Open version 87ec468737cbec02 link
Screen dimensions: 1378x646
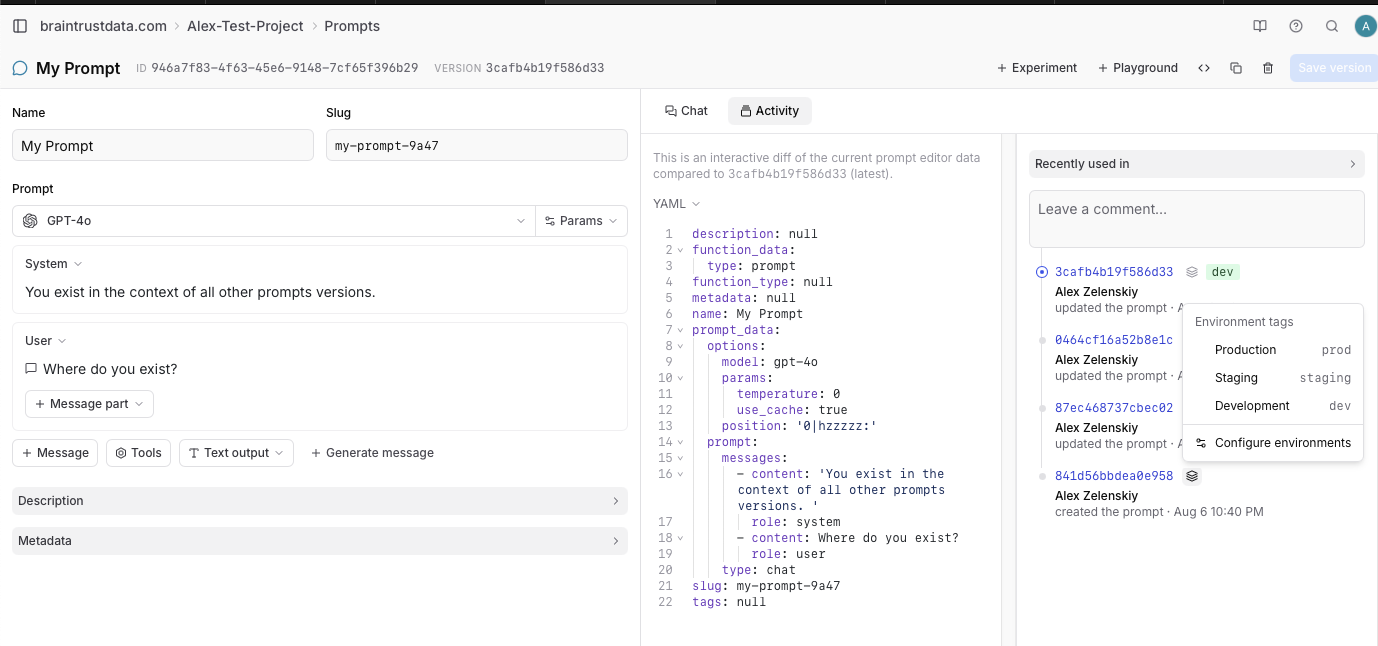pos(1114,408)
